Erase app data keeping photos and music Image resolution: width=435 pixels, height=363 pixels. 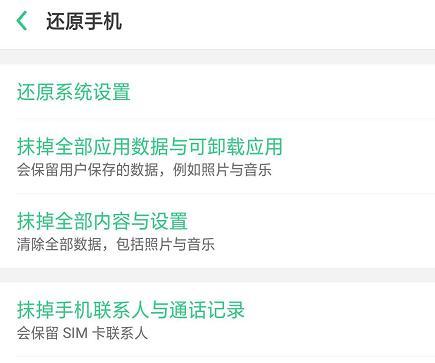coord(217,156)
